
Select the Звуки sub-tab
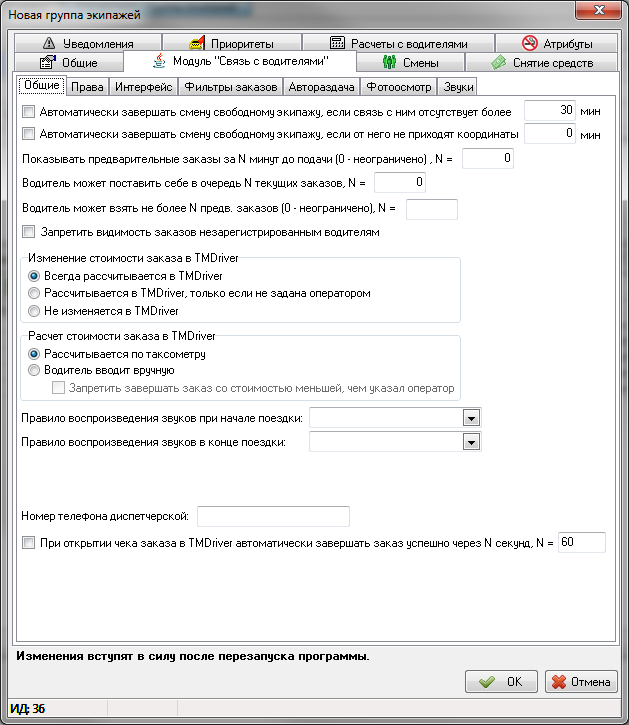(458, 87)
